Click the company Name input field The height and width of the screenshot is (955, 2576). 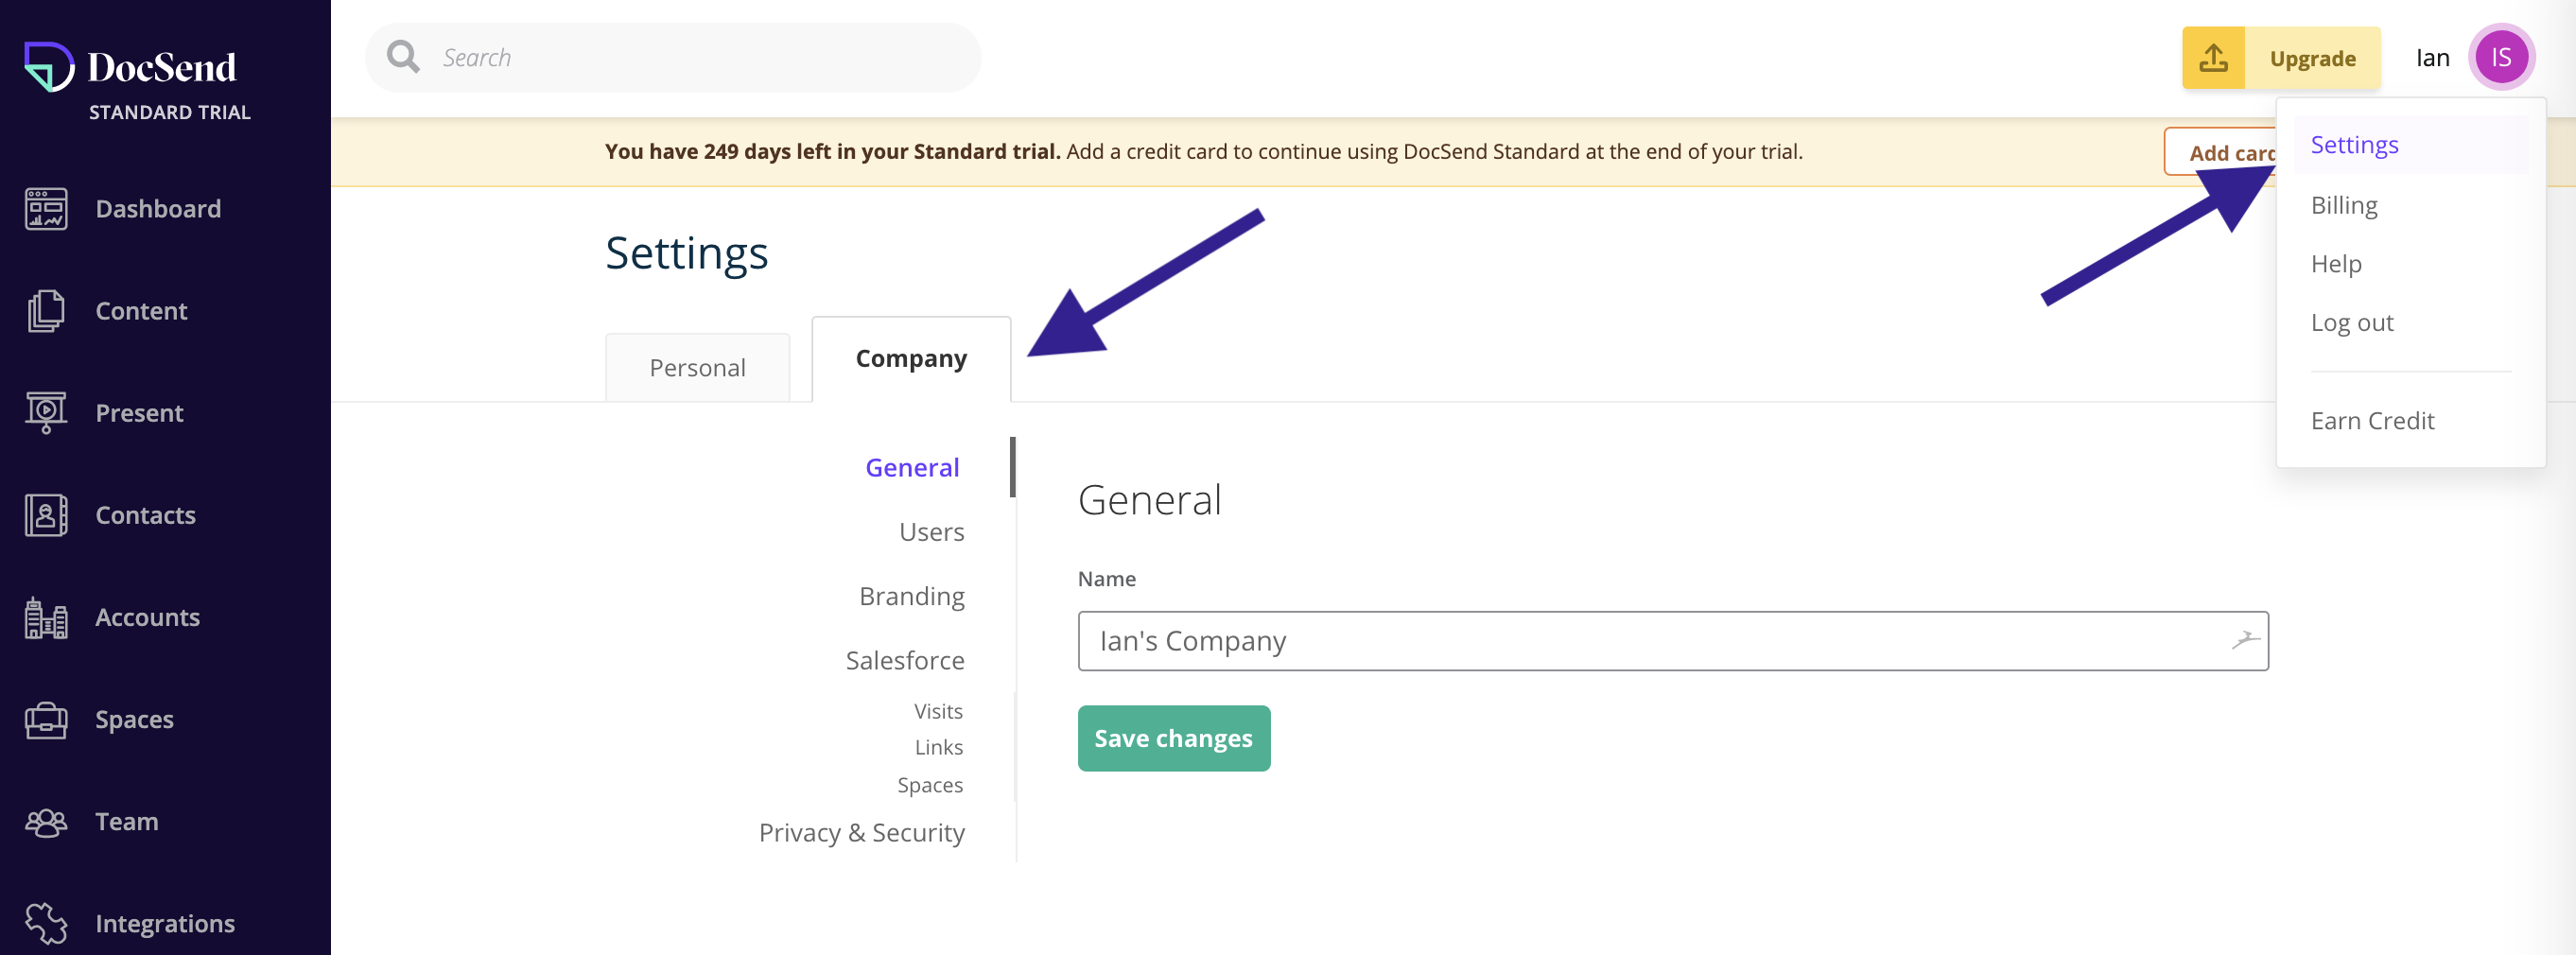1672,641
